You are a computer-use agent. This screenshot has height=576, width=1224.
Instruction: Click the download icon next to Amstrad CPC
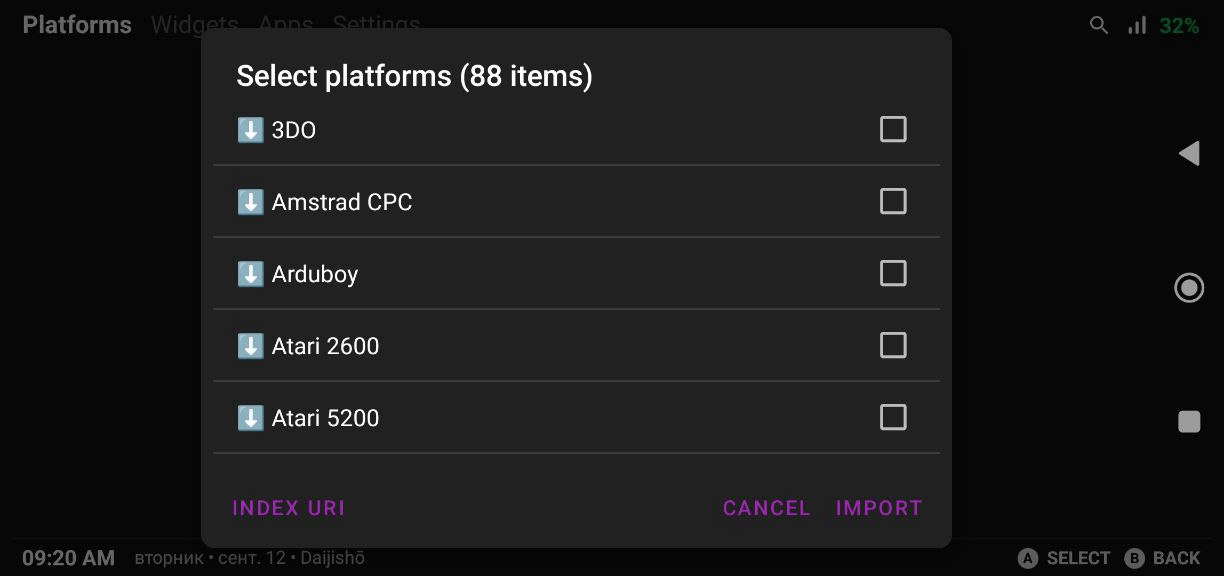[250, 202]
